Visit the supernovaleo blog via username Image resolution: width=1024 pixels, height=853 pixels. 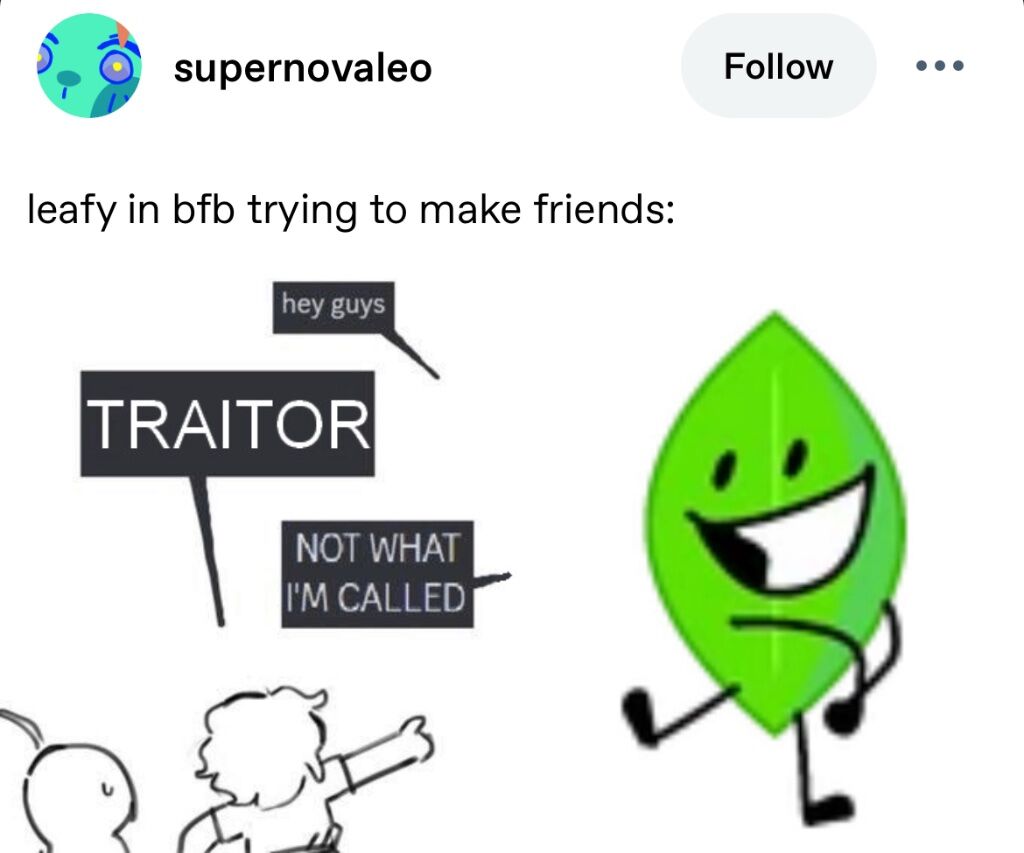point(302,67)
